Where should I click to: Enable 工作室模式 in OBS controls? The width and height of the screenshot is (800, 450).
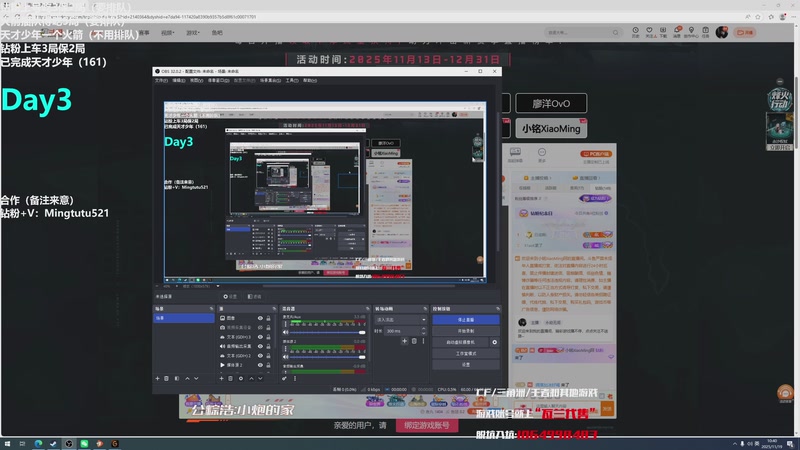pyautogui.click(x=465, y=354)
